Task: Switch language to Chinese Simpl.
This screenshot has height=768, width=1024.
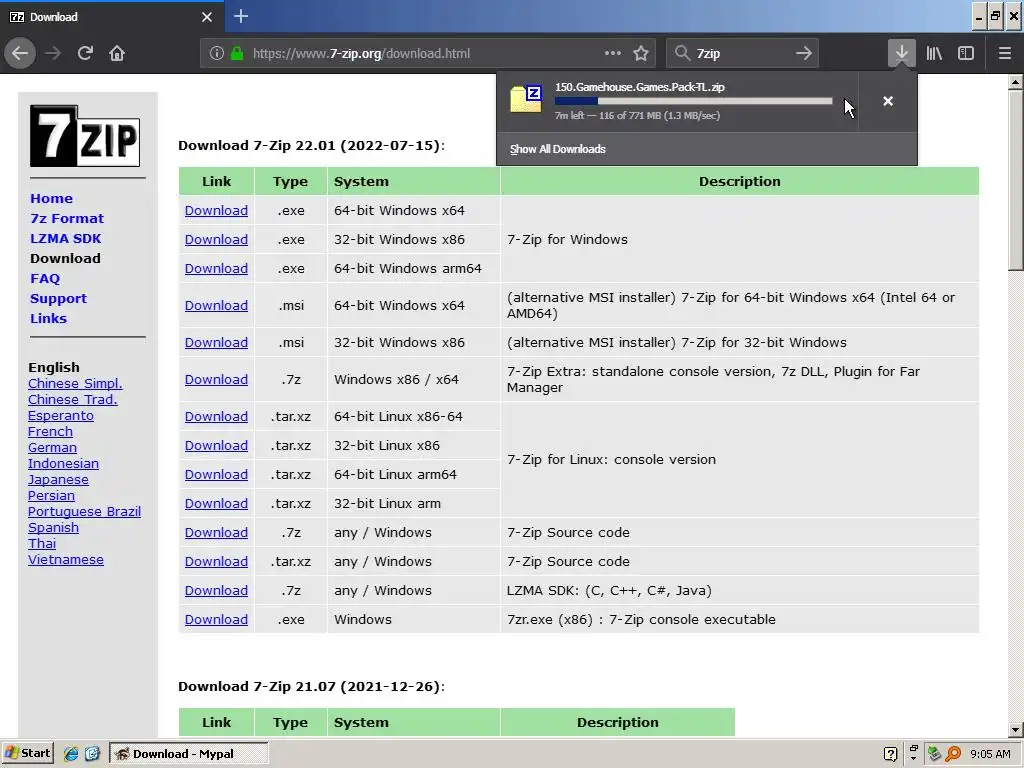Action: pos(75,383)
